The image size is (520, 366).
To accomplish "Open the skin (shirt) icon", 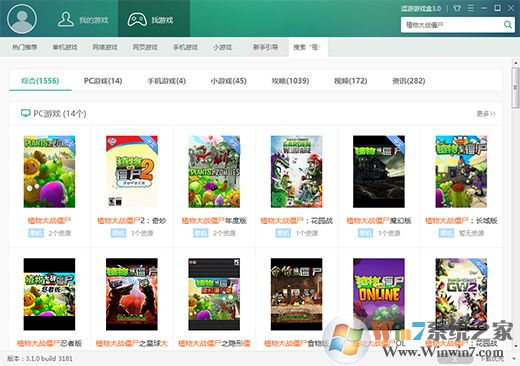I will (457, 8).
